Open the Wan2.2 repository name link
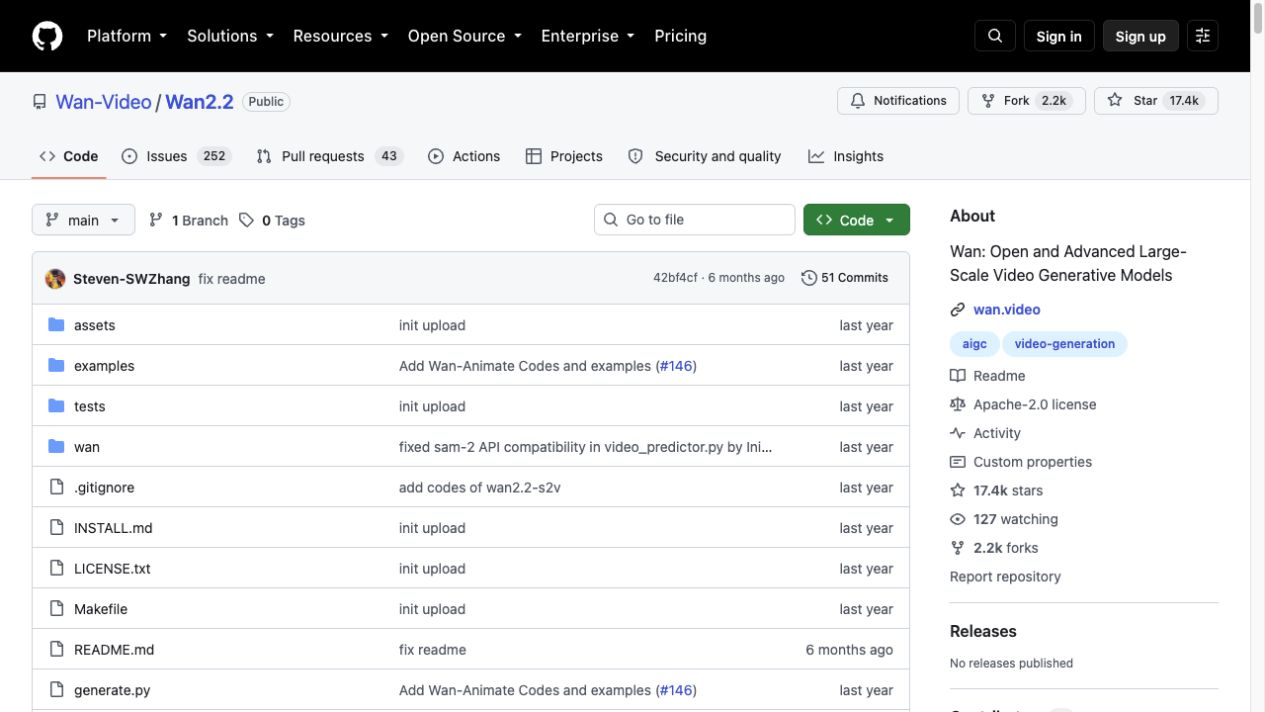 click(x=199, y=102)
